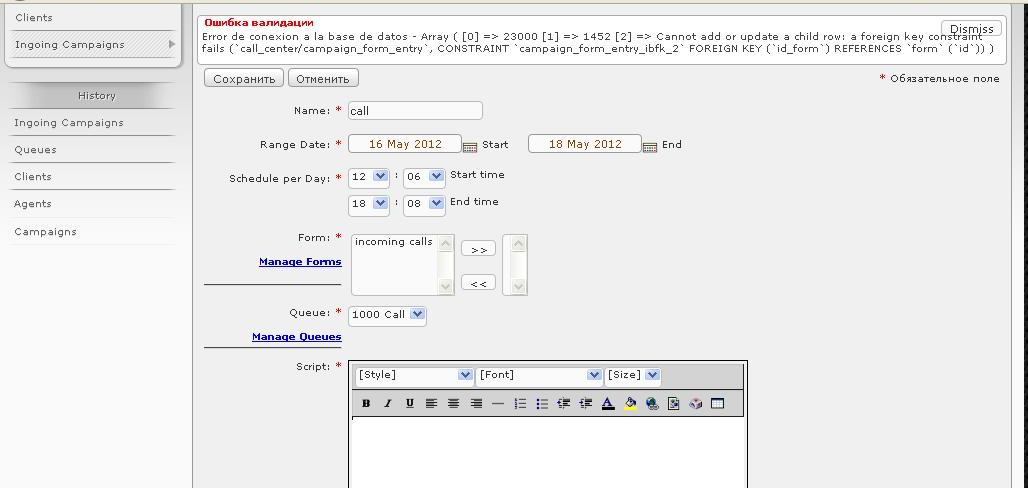The image size is (1028, 488).
Task: Dismiss the validation error message
Action: pos(971,29)
